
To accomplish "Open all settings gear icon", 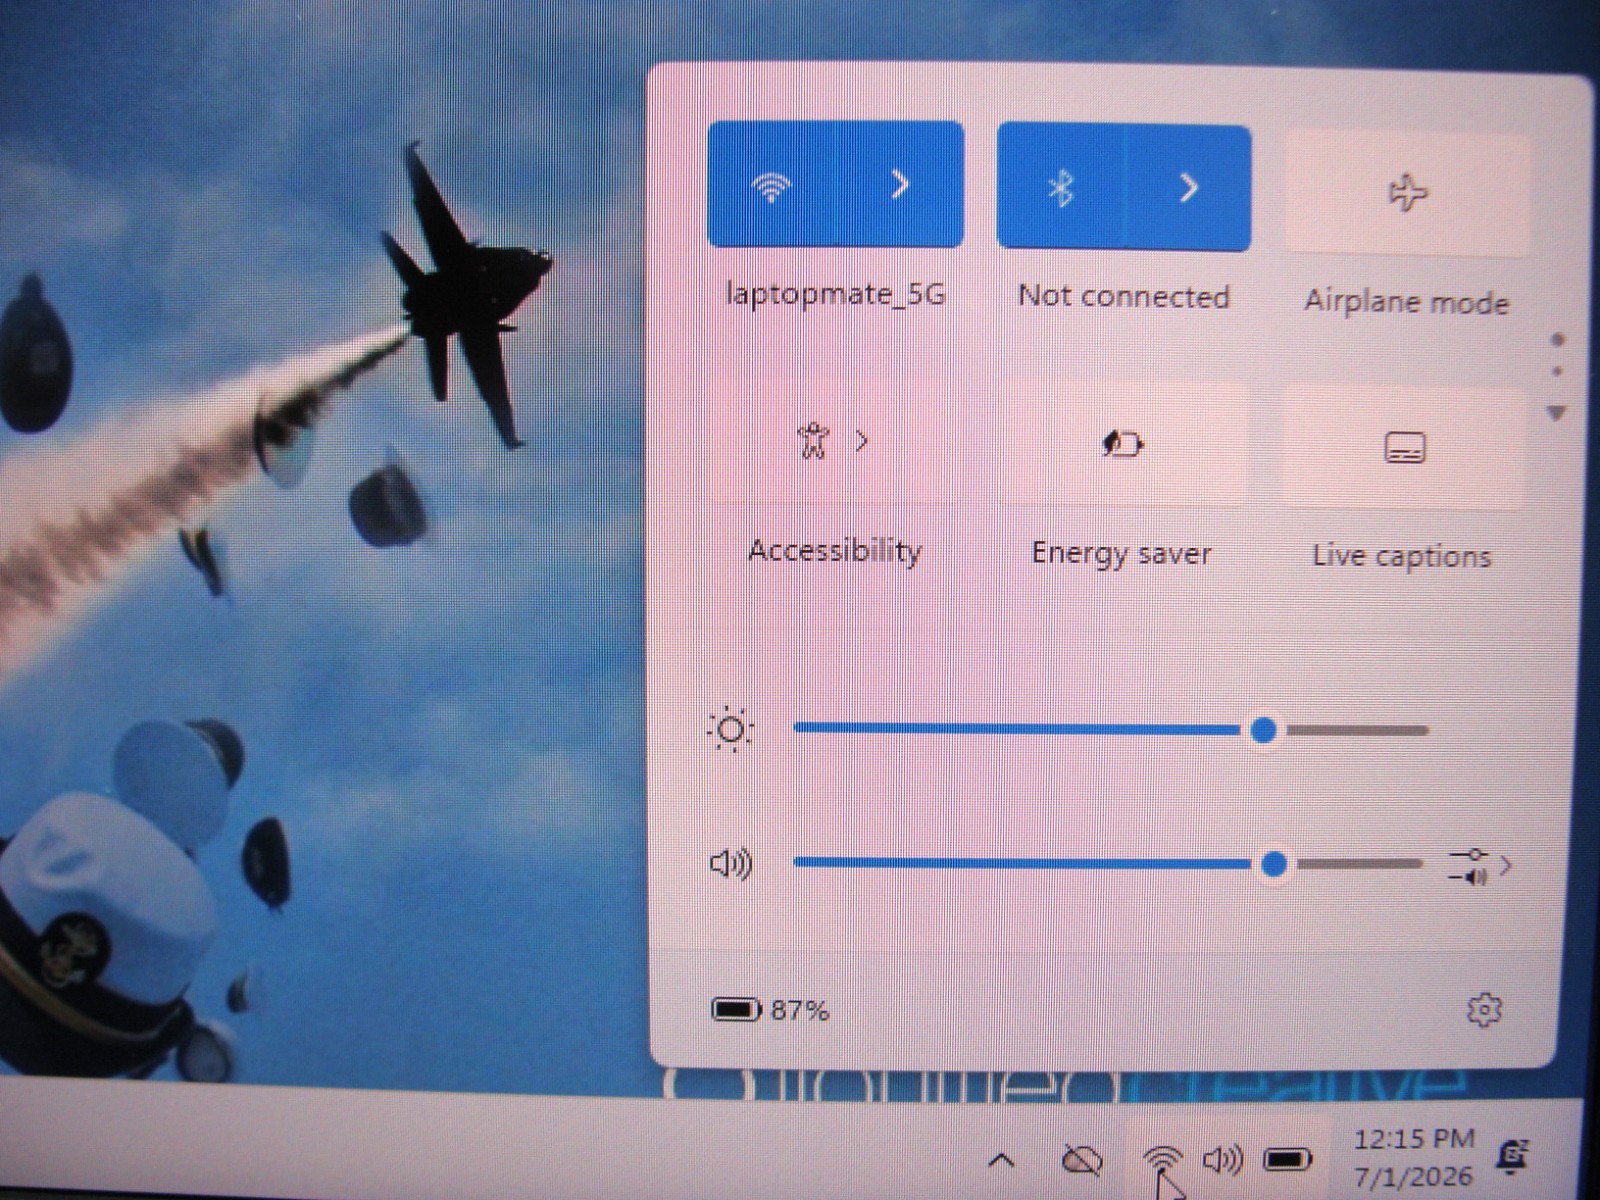I will tap(1484, 1010).
